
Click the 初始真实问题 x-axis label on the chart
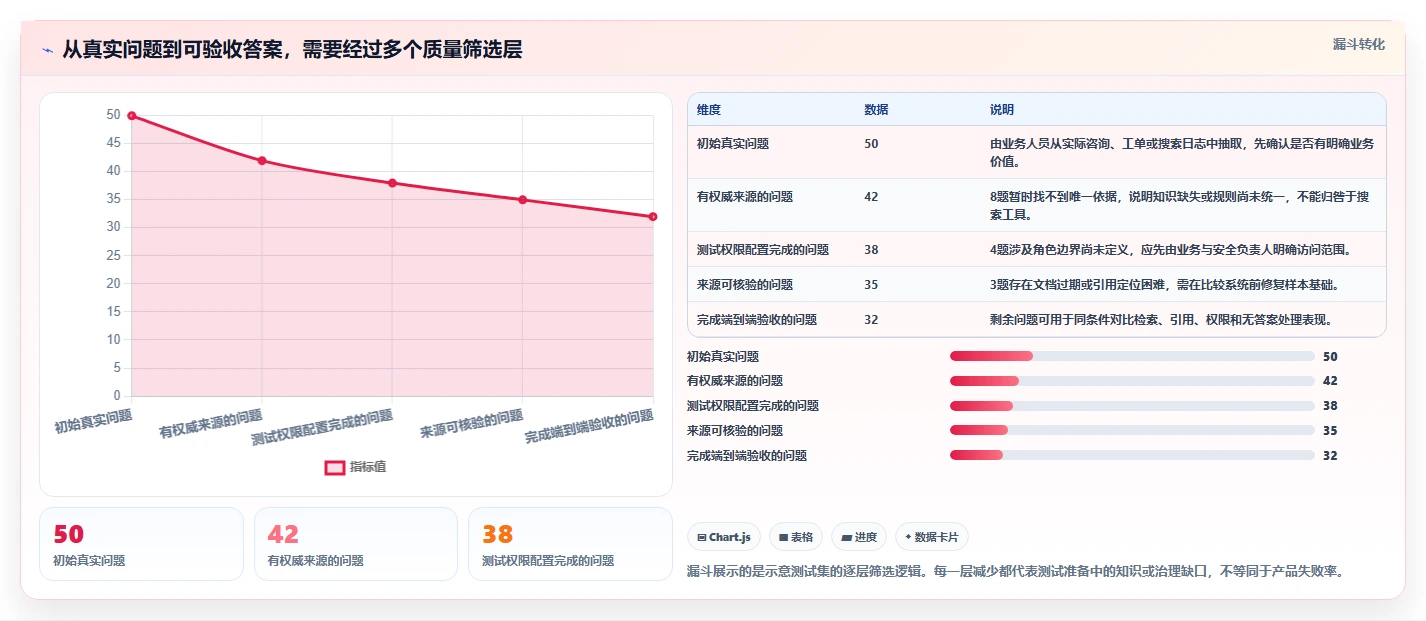click(93, 421)
